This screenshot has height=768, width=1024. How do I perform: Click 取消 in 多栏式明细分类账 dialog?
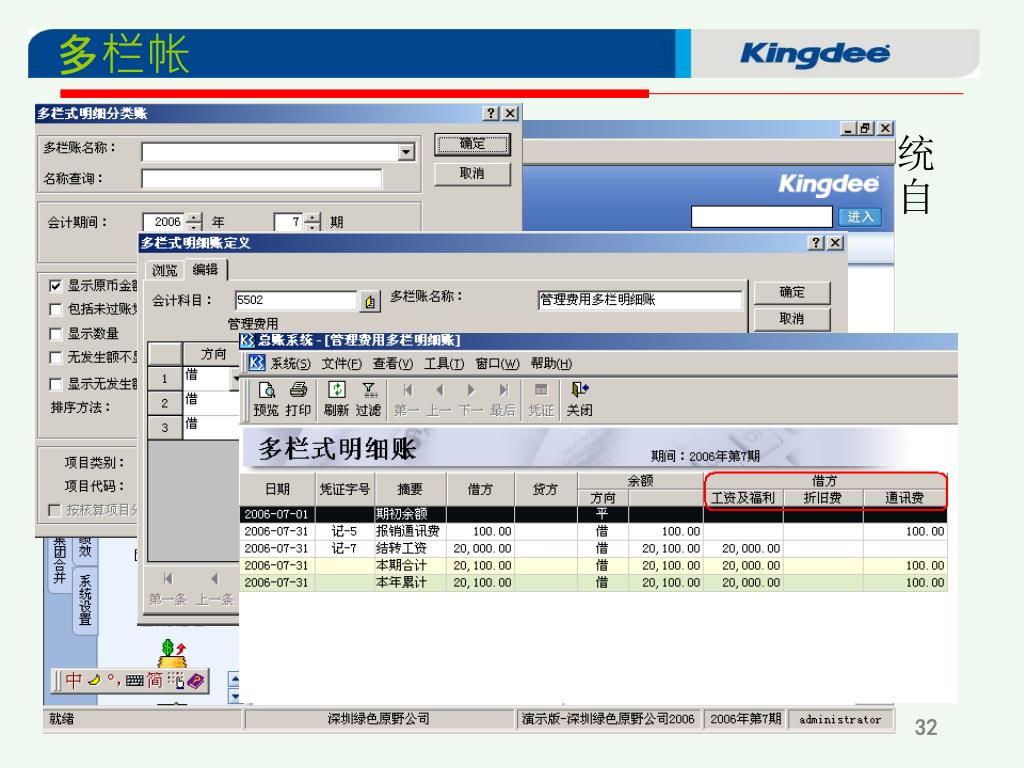[472, 174]
